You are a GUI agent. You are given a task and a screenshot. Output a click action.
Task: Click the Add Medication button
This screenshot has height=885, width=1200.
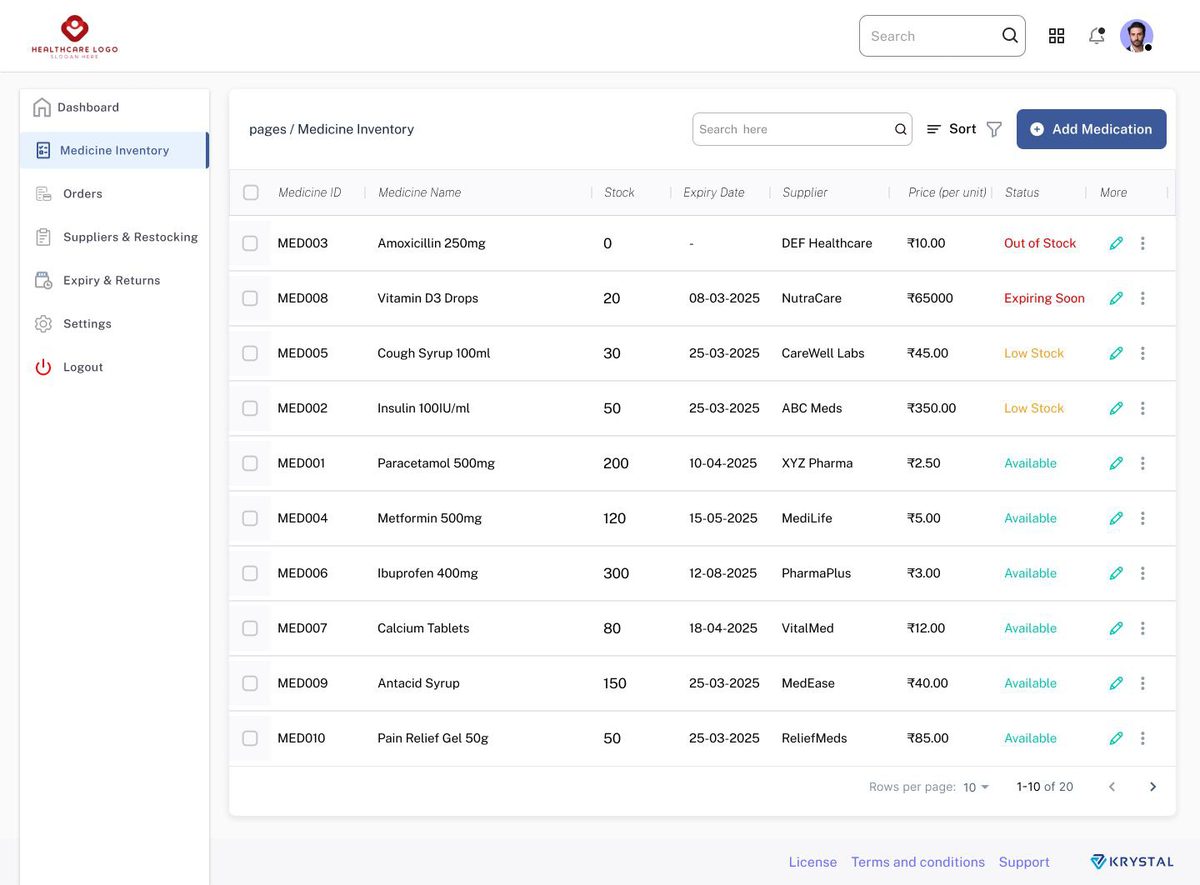pyautogui.click(x=1091, y=129)
